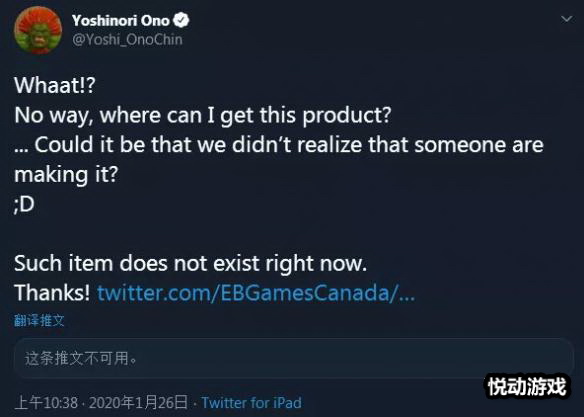
Task: Click the 'Such item does not exist' line
Action: click(x=191, y=263)
